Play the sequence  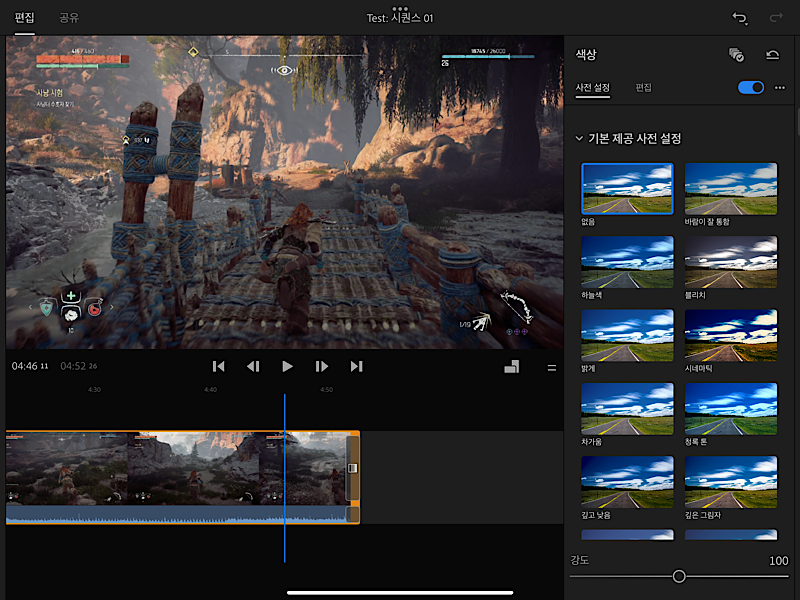tap(287, 366)
